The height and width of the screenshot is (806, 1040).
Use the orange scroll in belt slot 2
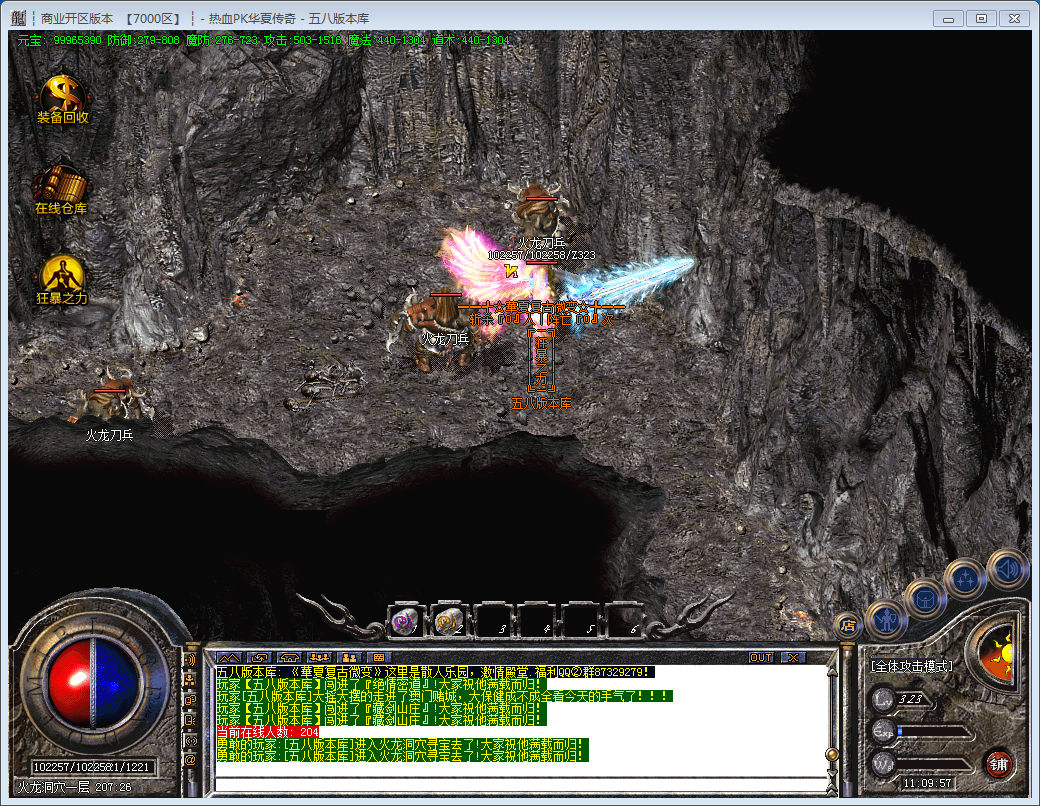coord(448,622)
